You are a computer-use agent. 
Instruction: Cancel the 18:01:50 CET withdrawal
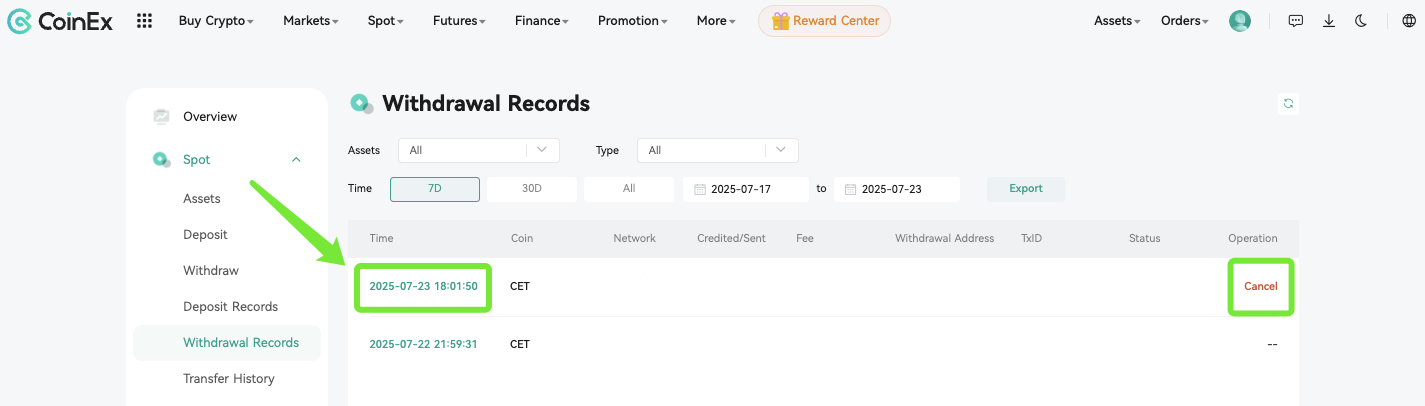[x=1260, y=286]
